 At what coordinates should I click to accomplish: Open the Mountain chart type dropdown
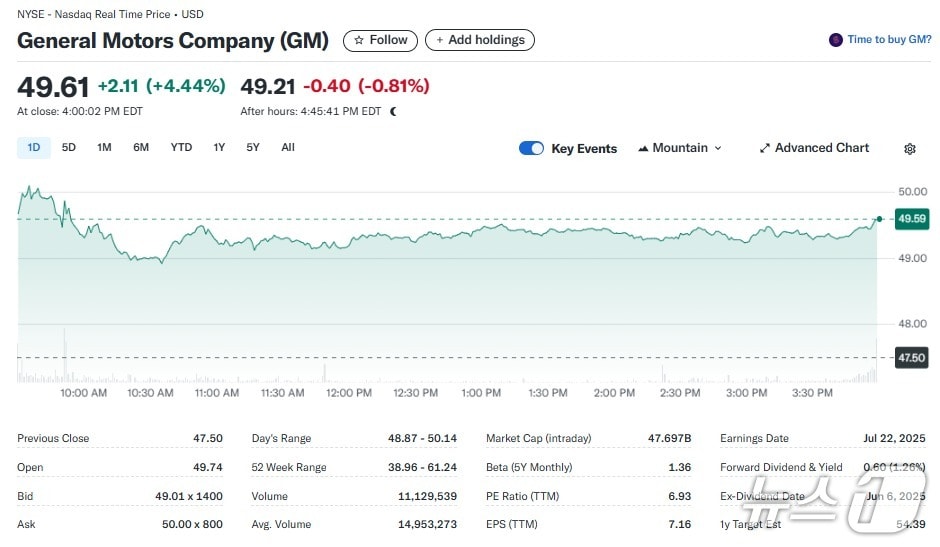coord(679,148)
